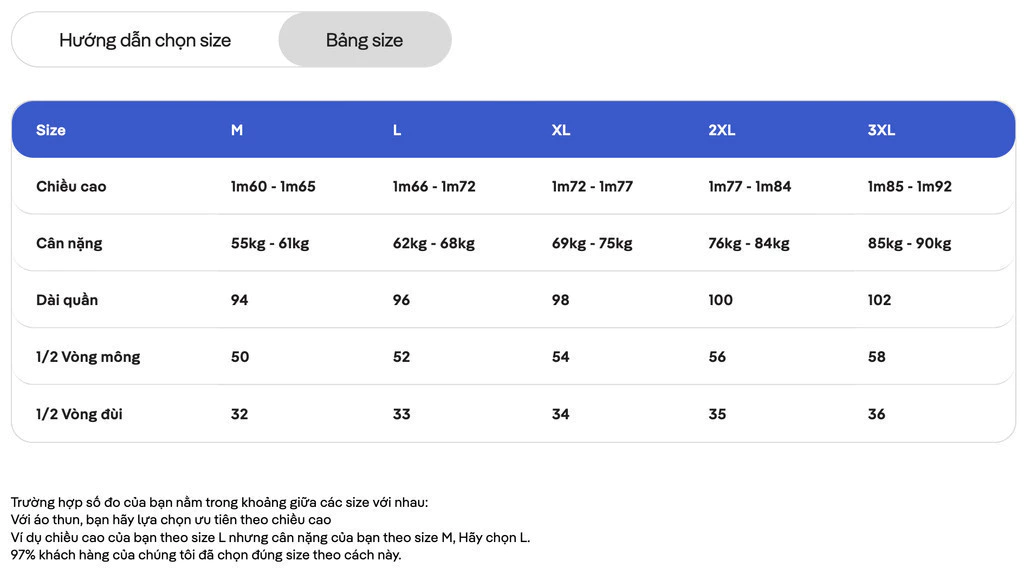Pick the 3XL size column header
Image resolution: width=1024 pixels, height=581 pixels.
[x=882, y=130]
